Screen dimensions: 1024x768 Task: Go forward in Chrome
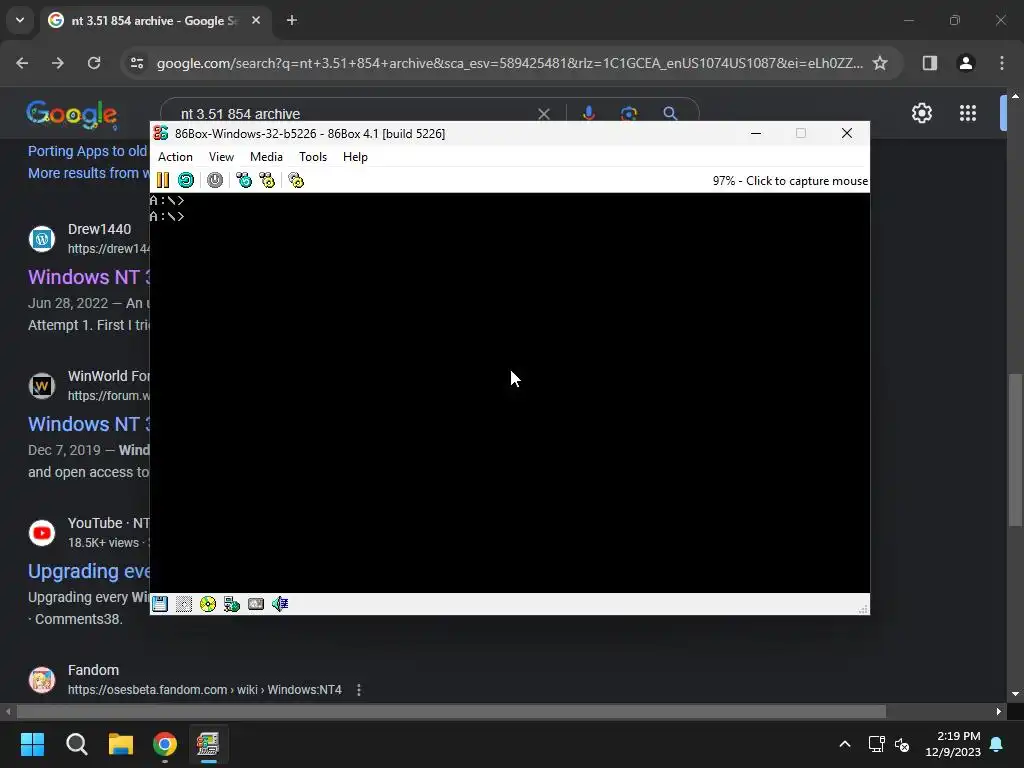click(x=58, y=63)
